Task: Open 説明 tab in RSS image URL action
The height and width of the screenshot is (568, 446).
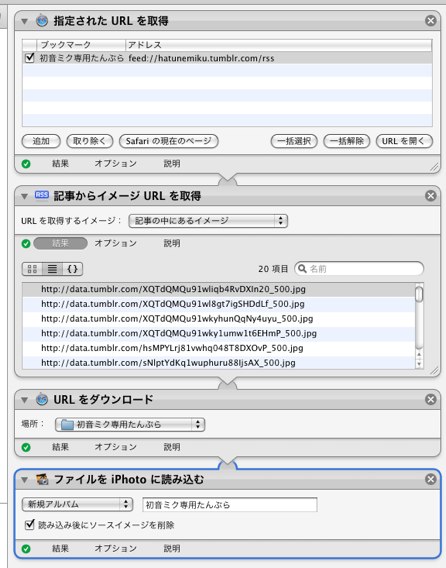Action: click(172, 243)
